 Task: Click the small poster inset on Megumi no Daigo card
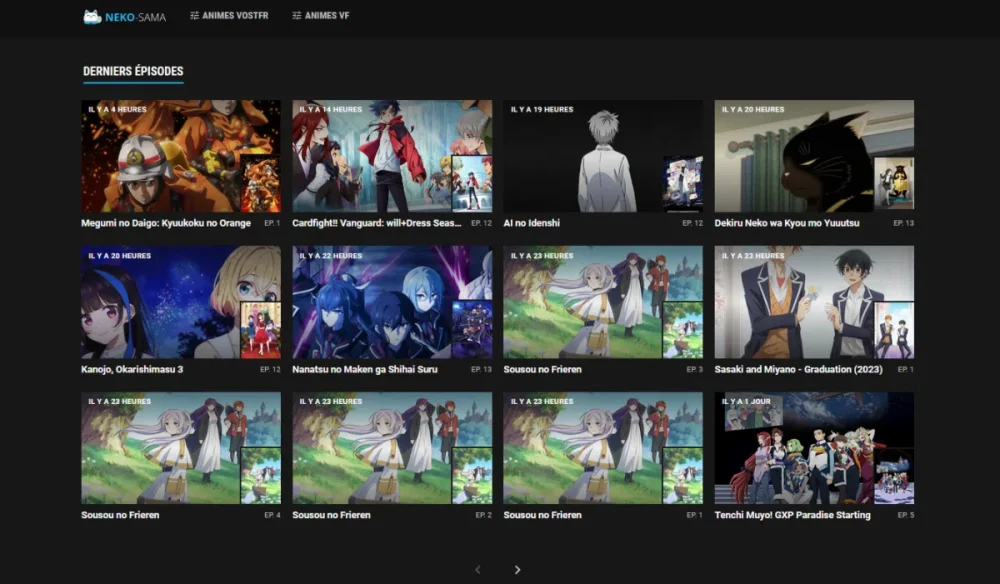click(x=260, y=184)
